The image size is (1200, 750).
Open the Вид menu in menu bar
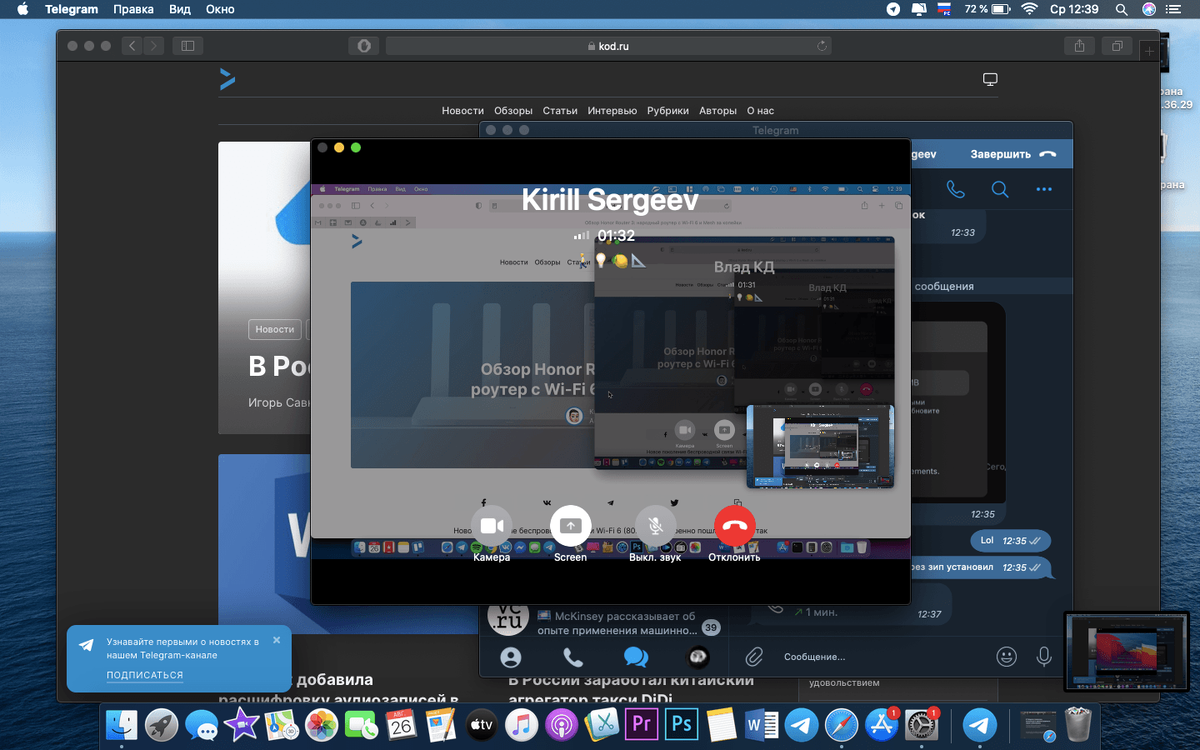click(180, 9)
